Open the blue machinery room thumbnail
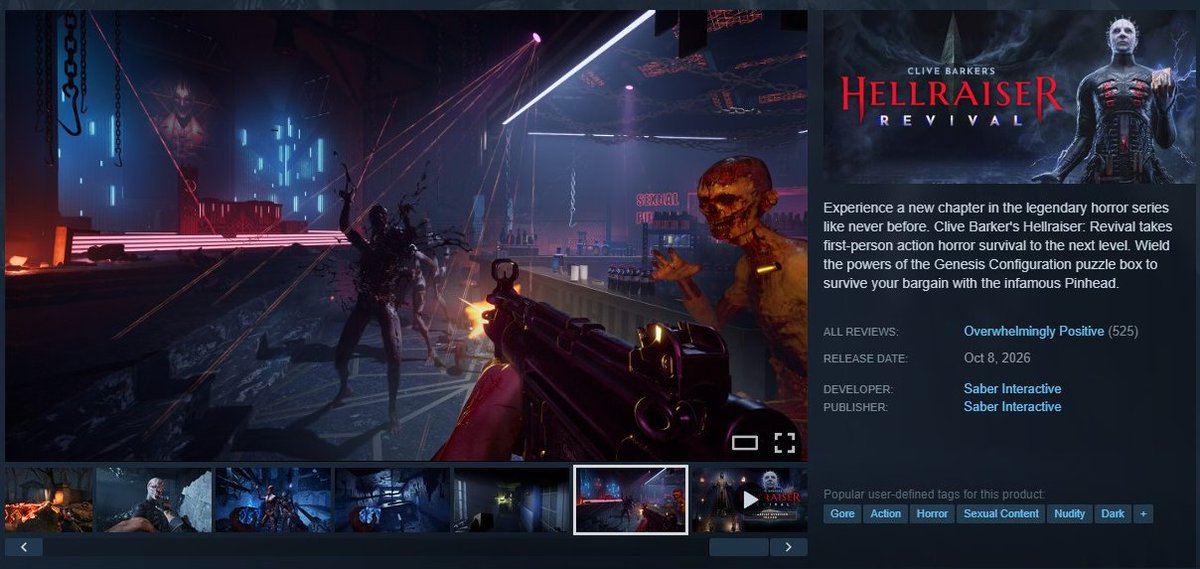This screenshot has width=1200, height=569. (392, 499)
